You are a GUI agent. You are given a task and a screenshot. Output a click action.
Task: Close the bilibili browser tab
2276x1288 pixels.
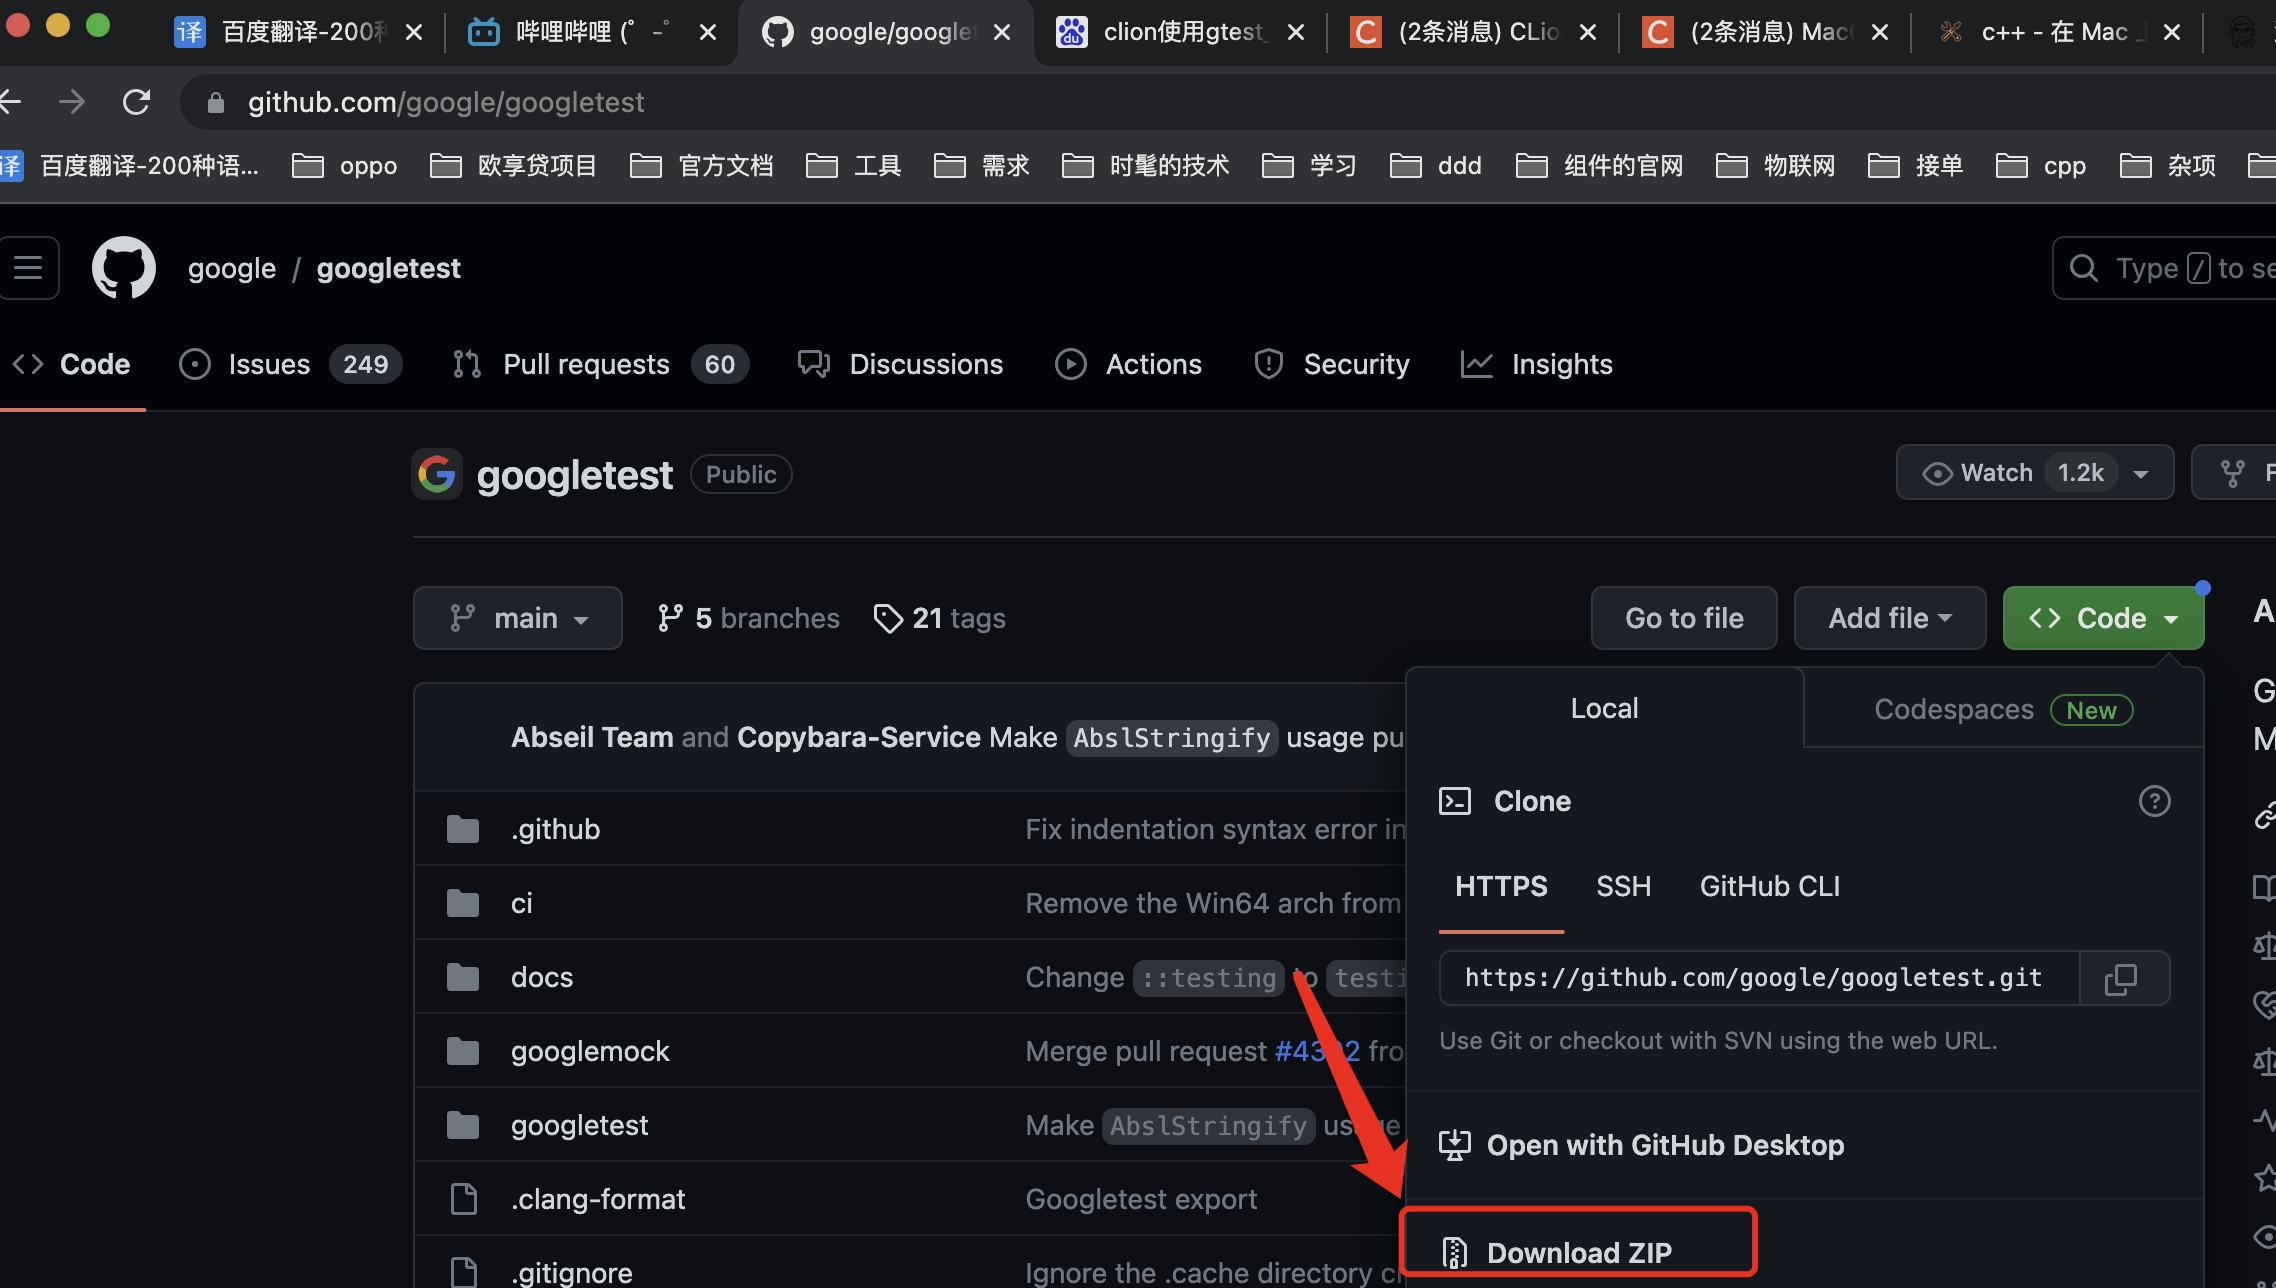click(x=708, y=33)
